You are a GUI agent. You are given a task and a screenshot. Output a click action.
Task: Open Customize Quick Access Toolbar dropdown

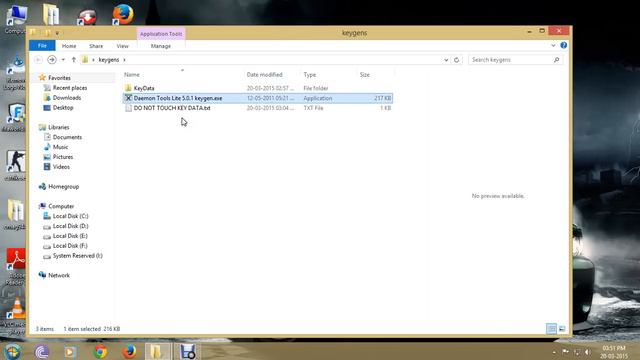click(58, 33)
